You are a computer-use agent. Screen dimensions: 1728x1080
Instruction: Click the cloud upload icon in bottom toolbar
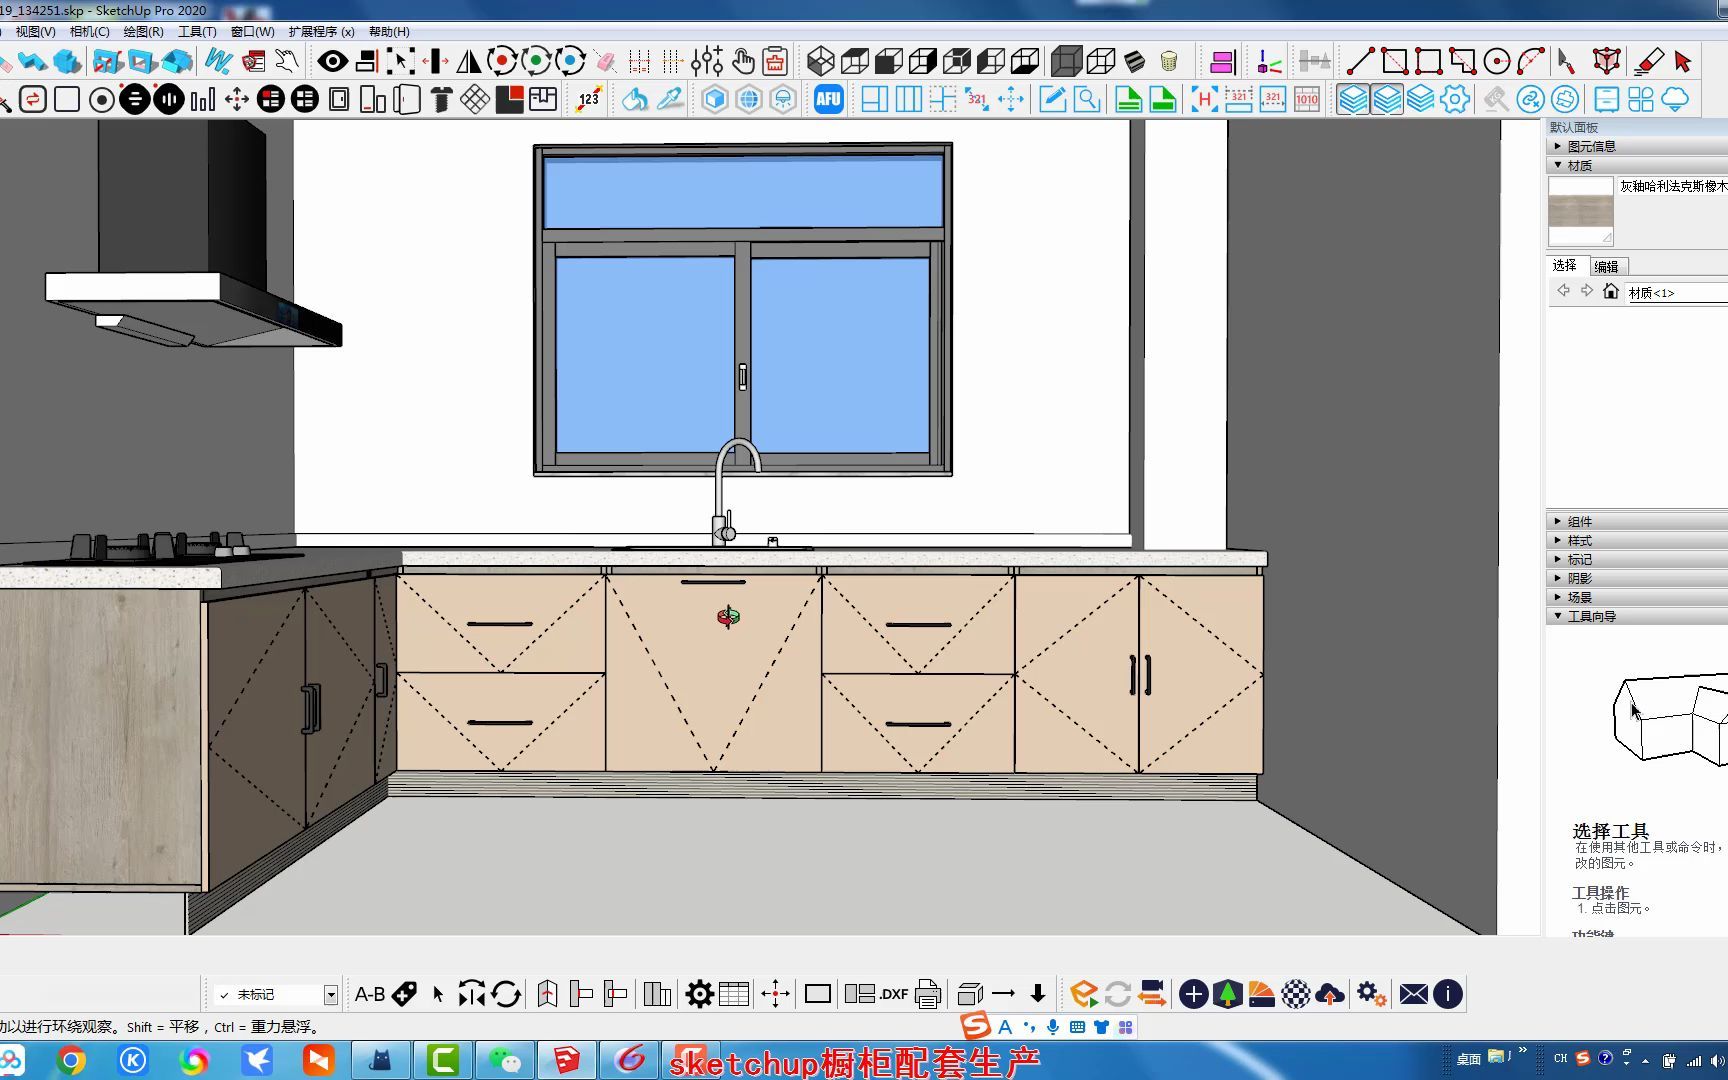tap(1330, 994)
